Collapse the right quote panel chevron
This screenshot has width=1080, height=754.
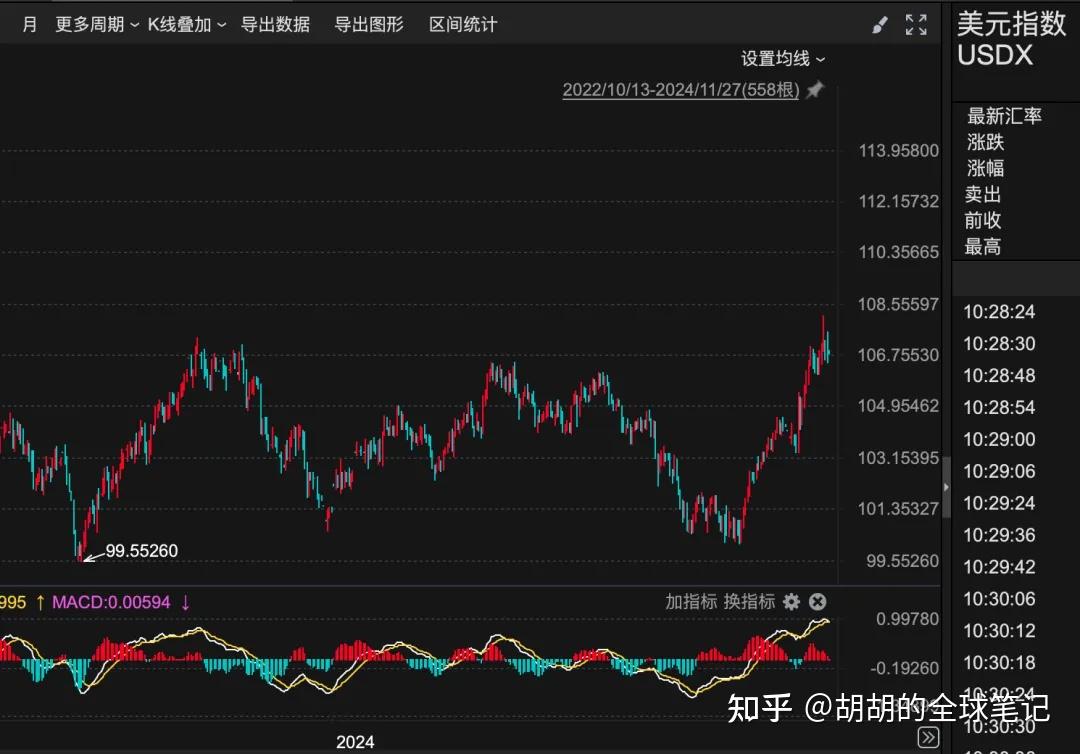[x=944, y=487]
